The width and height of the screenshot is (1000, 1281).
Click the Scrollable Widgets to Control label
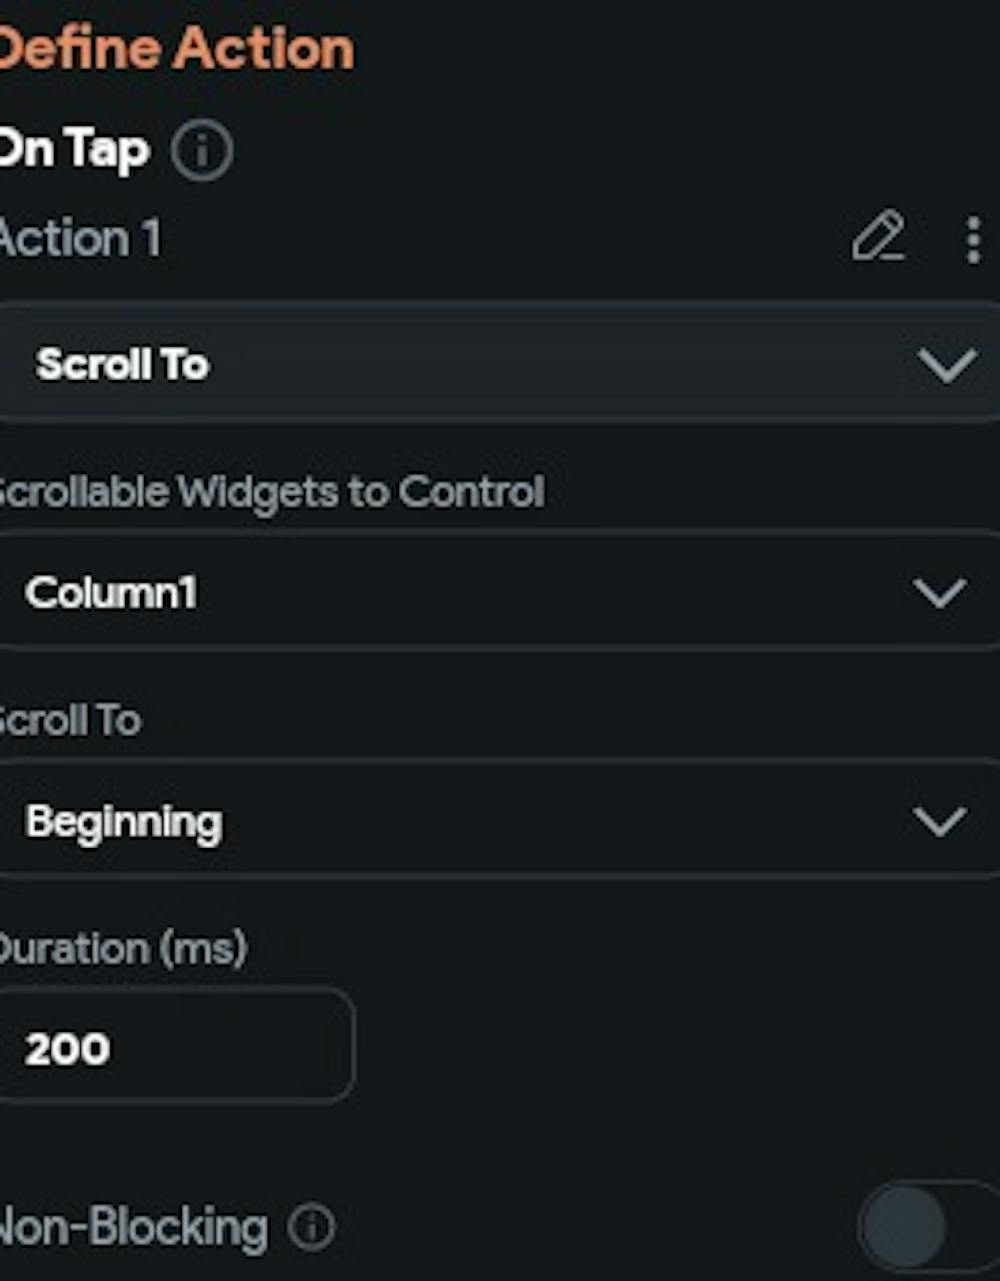pyautogui.click(x=271, y=492)
